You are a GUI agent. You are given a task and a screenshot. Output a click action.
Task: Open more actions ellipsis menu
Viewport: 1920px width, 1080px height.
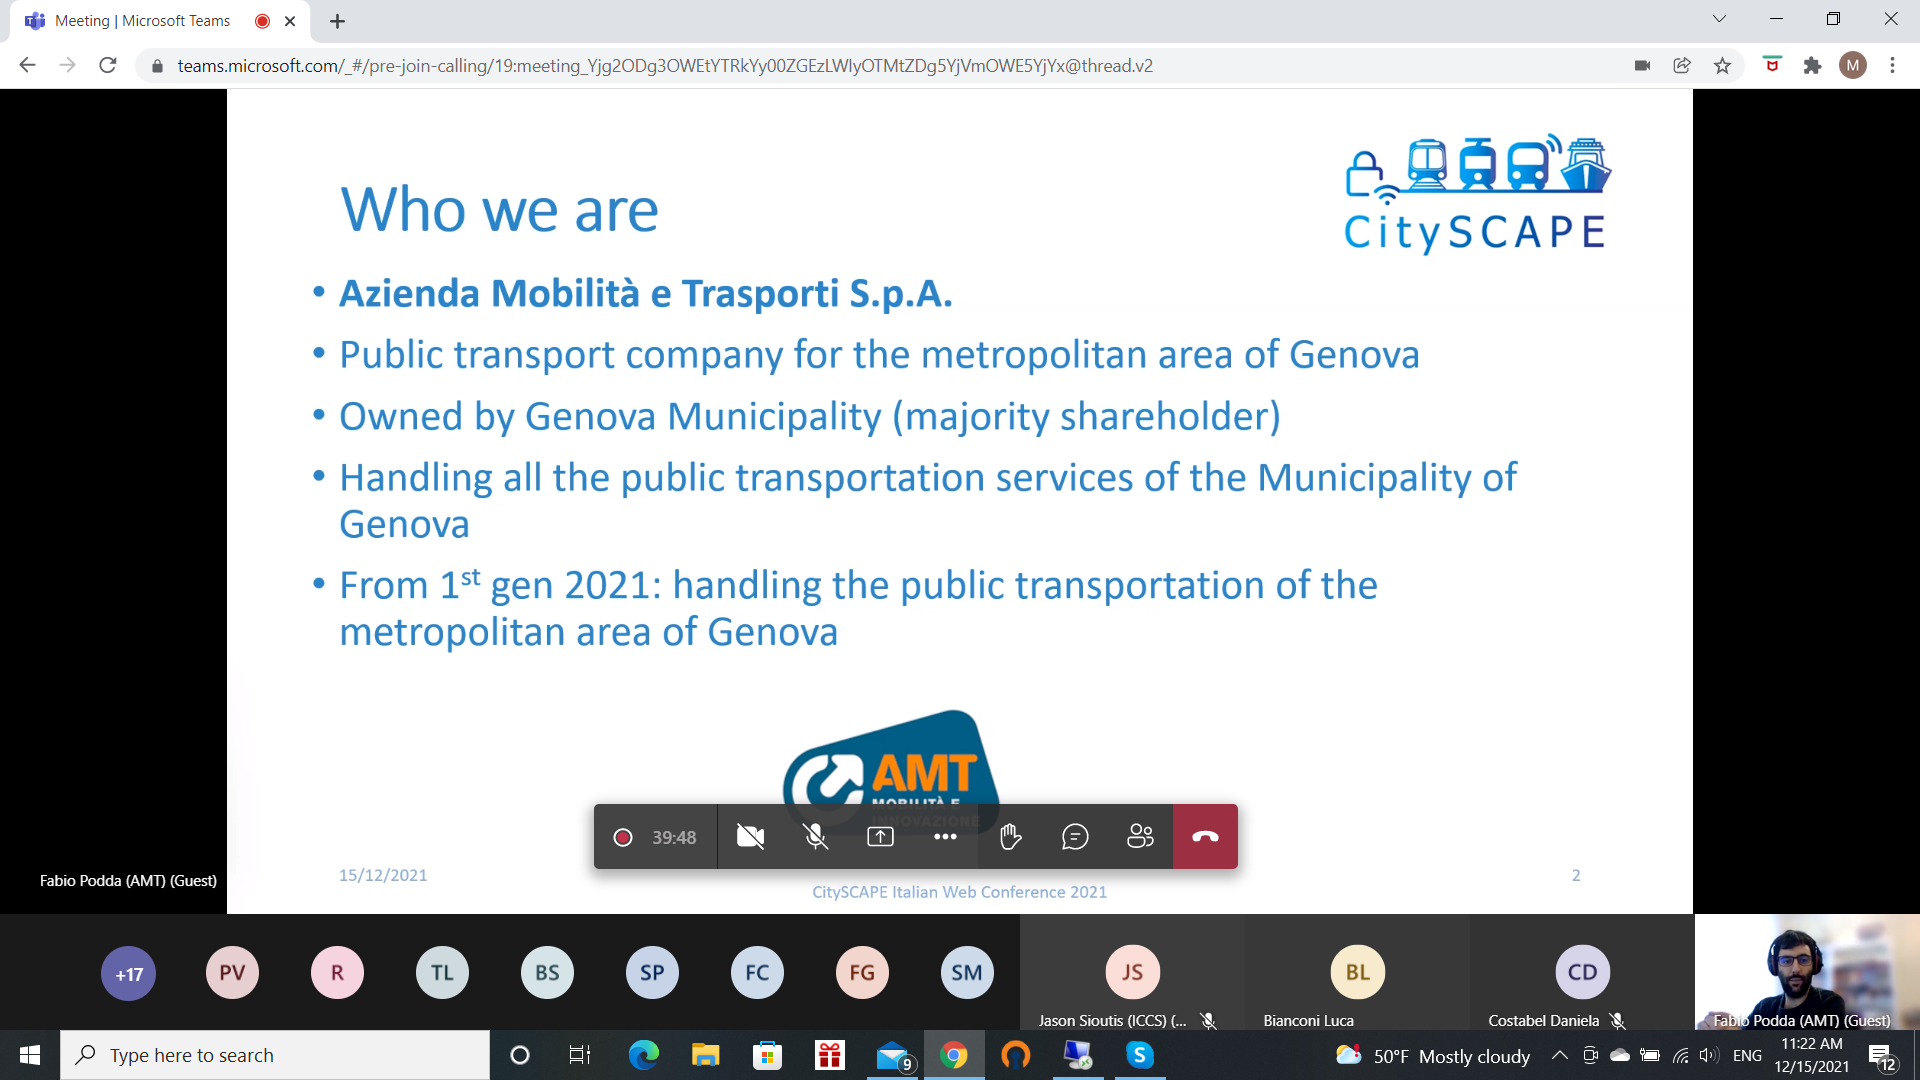point(945,837)
